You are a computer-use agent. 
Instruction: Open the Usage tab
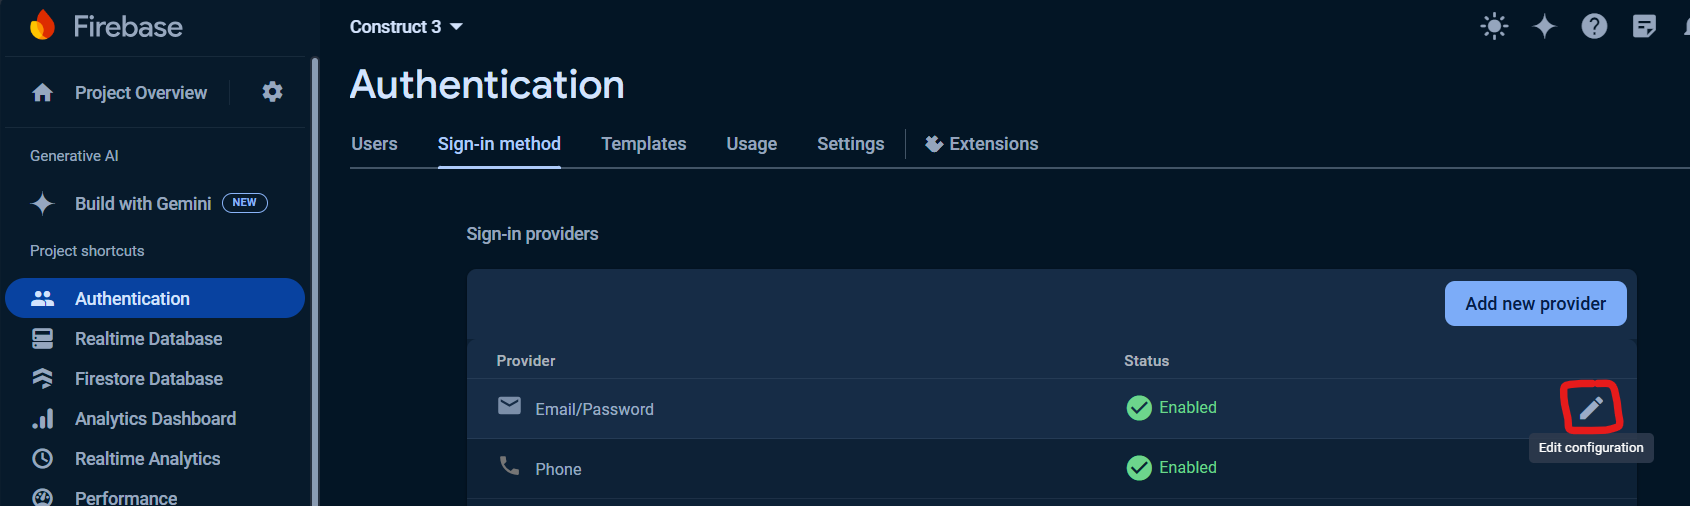pyautogui.click(x=751, y=144)
